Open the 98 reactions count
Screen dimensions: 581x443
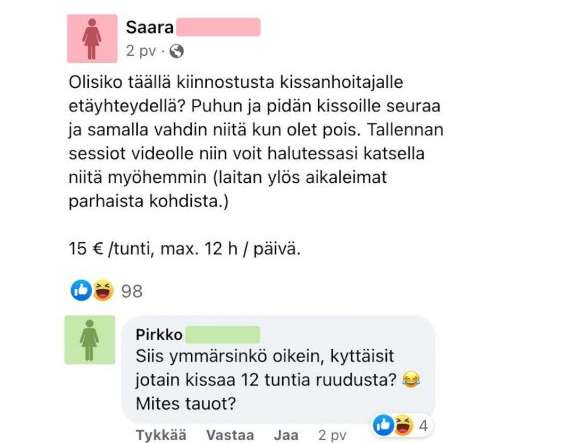click(132, 292)
